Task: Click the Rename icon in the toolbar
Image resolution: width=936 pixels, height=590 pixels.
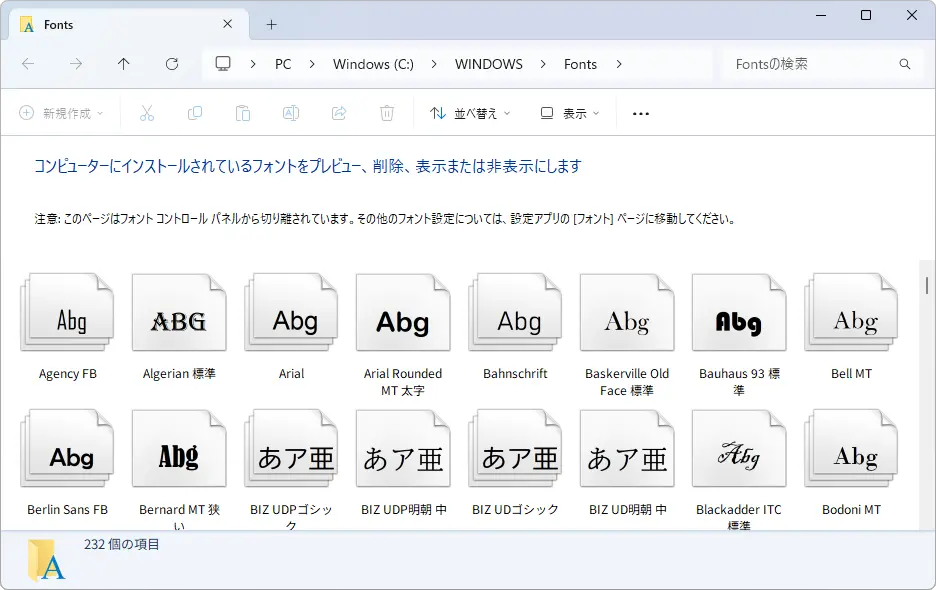Action: [x=291, y=112]
